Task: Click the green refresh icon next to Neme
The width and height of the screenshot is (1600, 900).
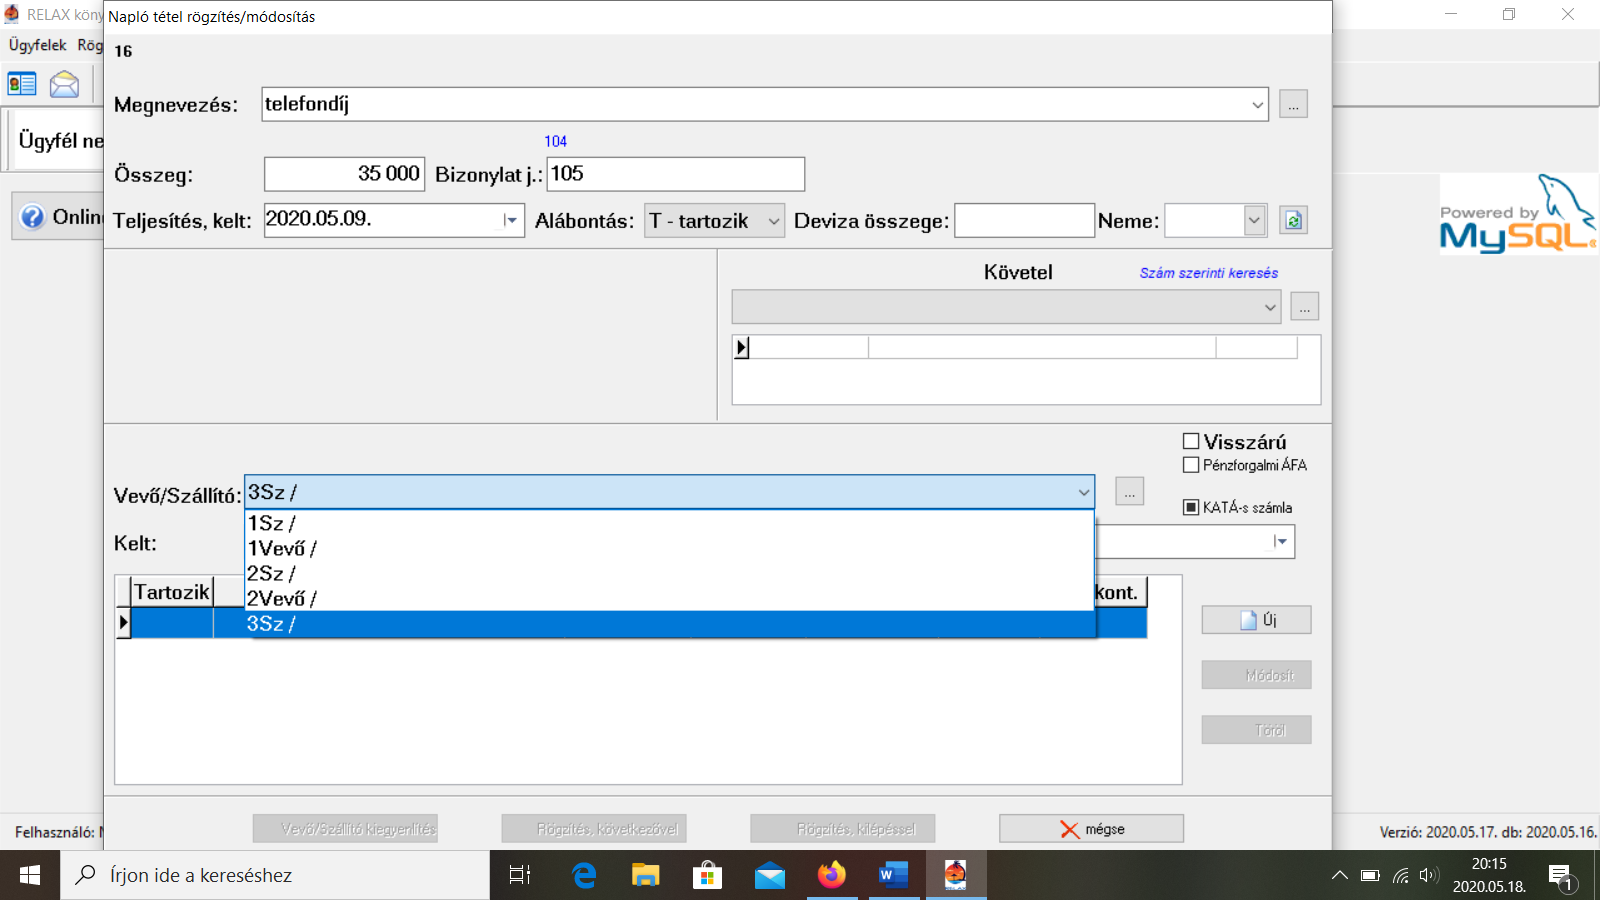Action: [x=1293, y=220]
